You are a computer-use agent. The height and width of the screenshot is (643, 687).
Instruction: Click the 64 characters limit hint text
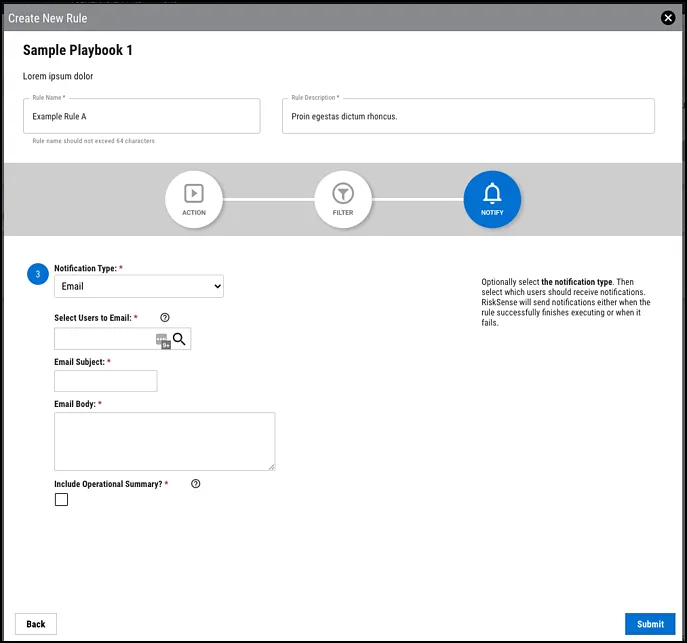pyautogui.click(x=93, y=141)
